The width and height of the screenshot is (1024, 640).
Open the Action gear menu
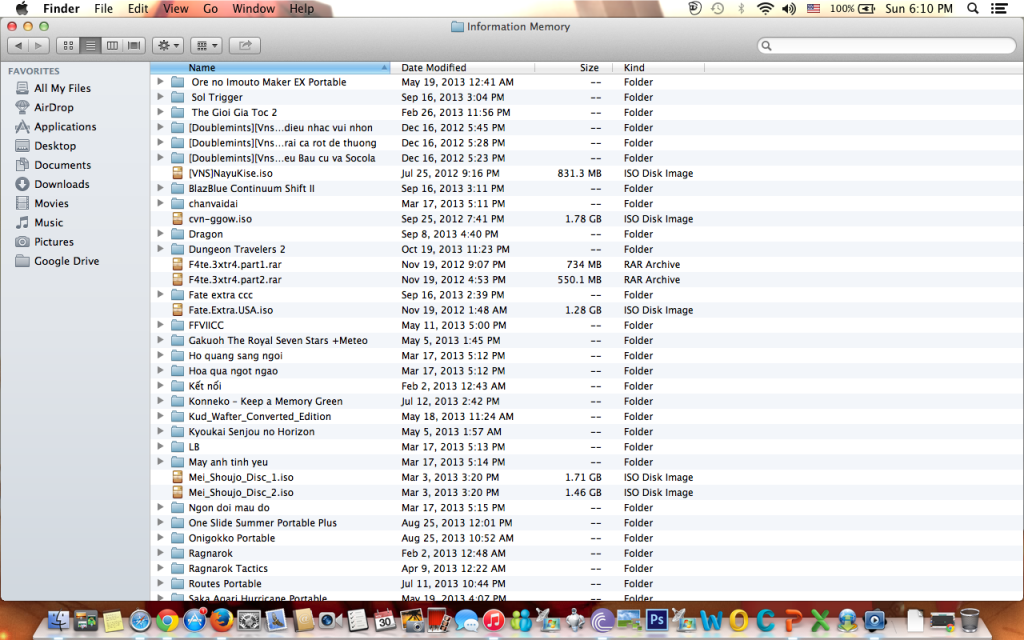pyautogui.click(x=168, y=46)
